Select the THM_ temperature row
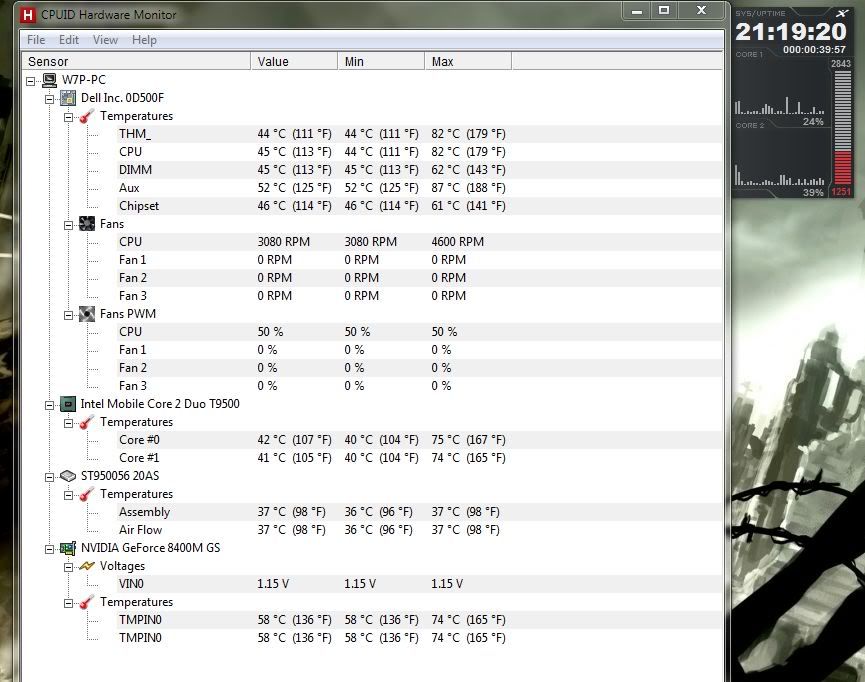The height and width of the screenshot is (682, 865). (419, 134)
